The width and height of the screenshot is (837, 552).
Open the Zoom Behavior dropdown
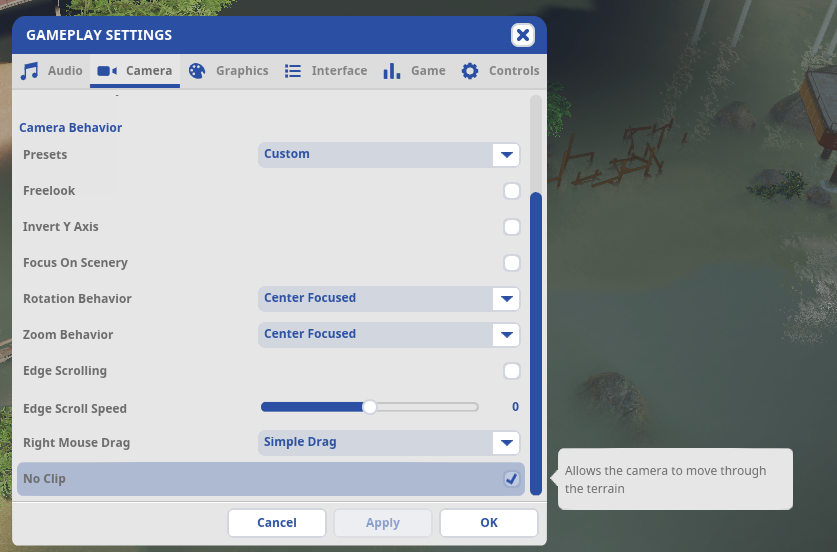(x=389, y=335)
